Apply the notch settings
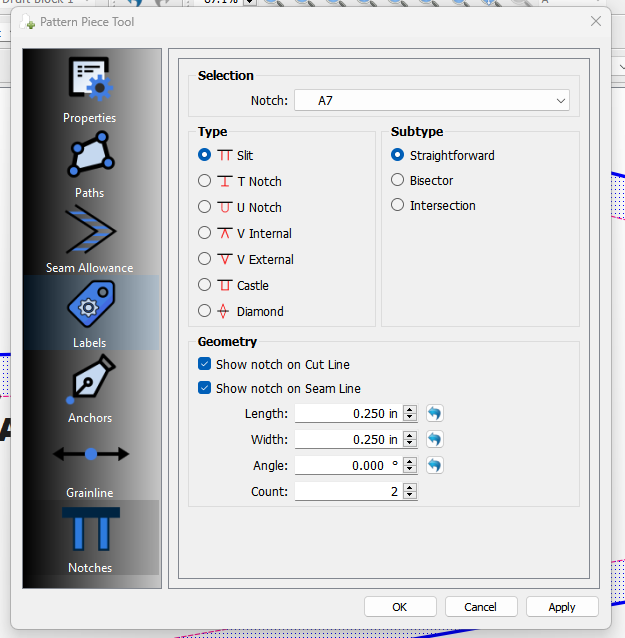The image size is (625, 638). tap(562, 607)
